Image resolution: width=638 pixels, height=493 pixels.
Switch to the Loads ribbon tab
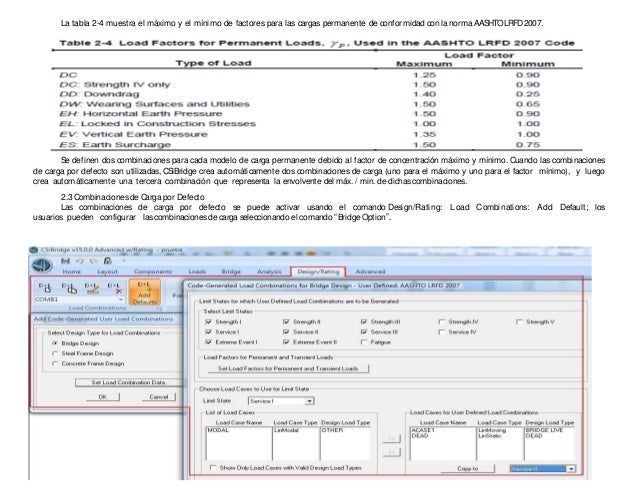pyautogui.click(x=197, y=271)
